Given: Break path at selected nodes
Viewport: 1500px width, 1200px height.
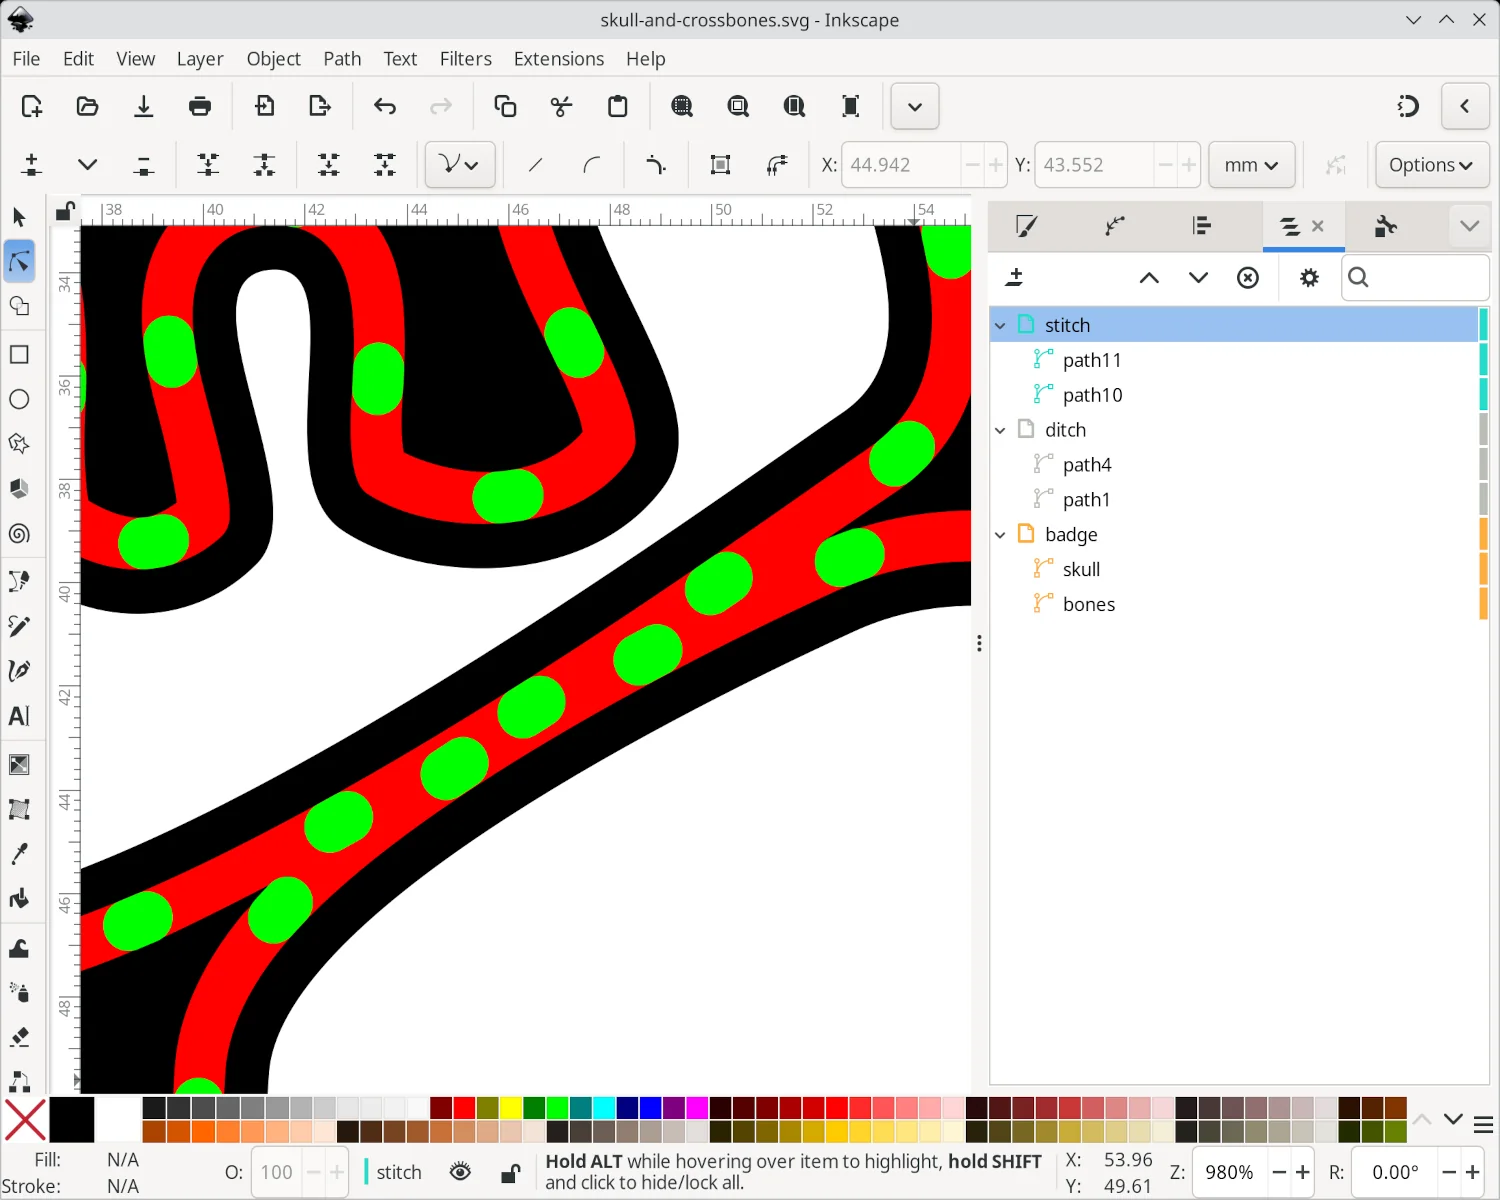Looking at the screenshot, I should (x=264, y=165).
